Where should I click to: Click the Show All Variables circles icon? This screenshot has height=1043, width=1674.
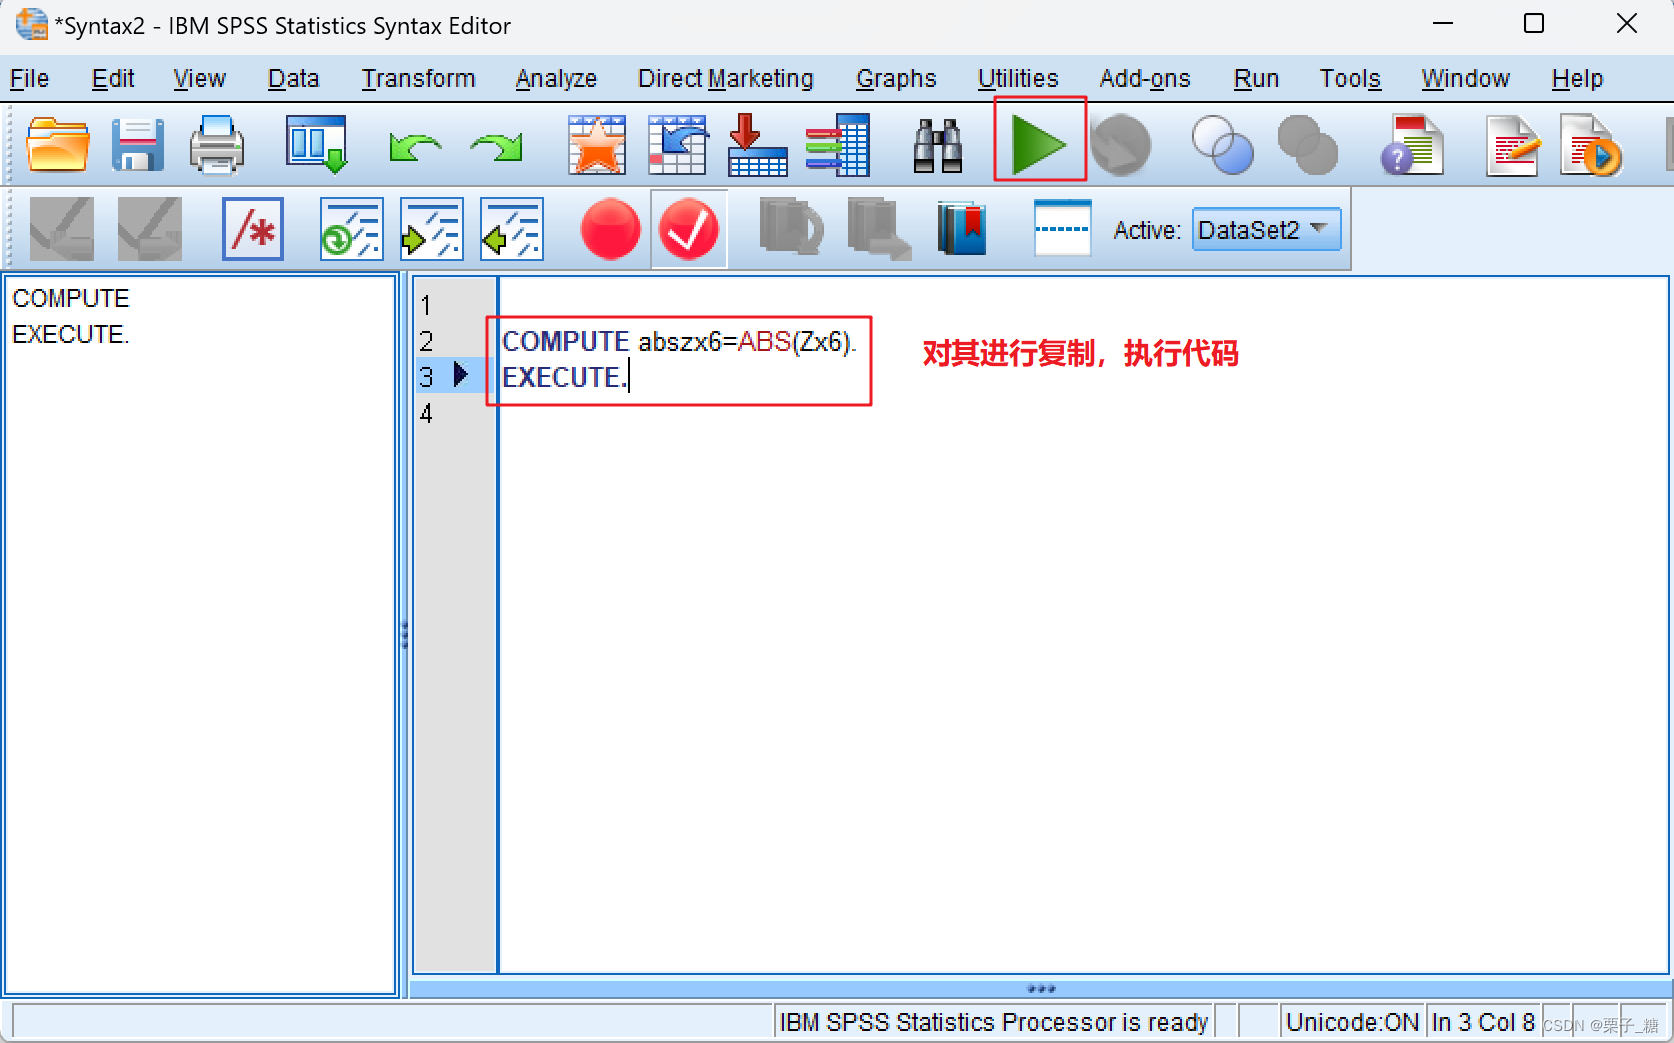[x=1307, y=145]
